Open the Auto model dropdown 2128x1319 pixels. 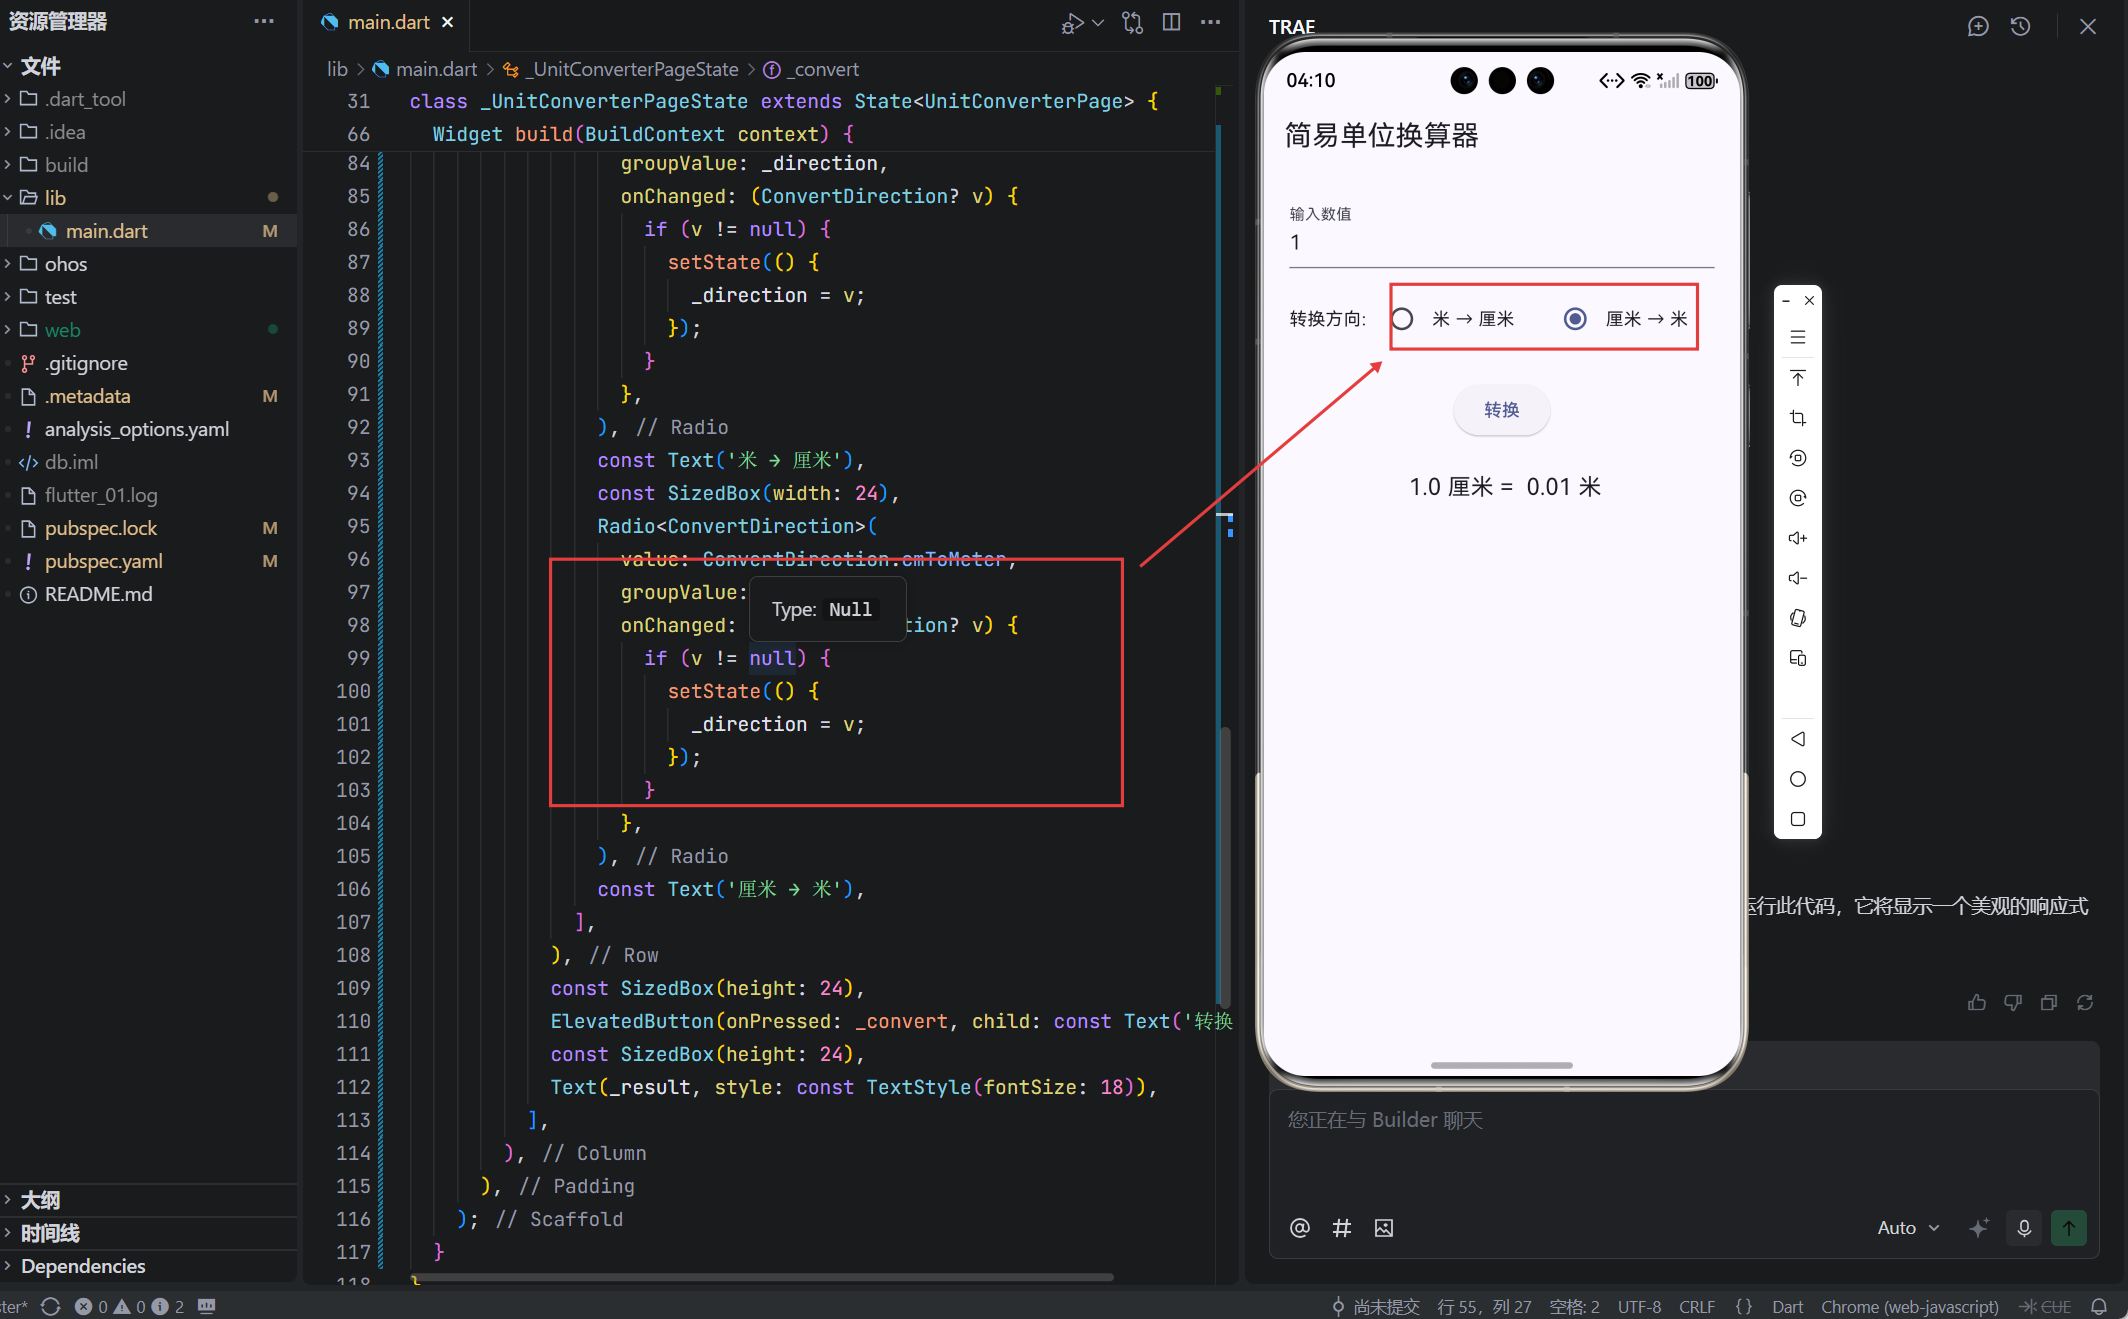[1907, 1227]
